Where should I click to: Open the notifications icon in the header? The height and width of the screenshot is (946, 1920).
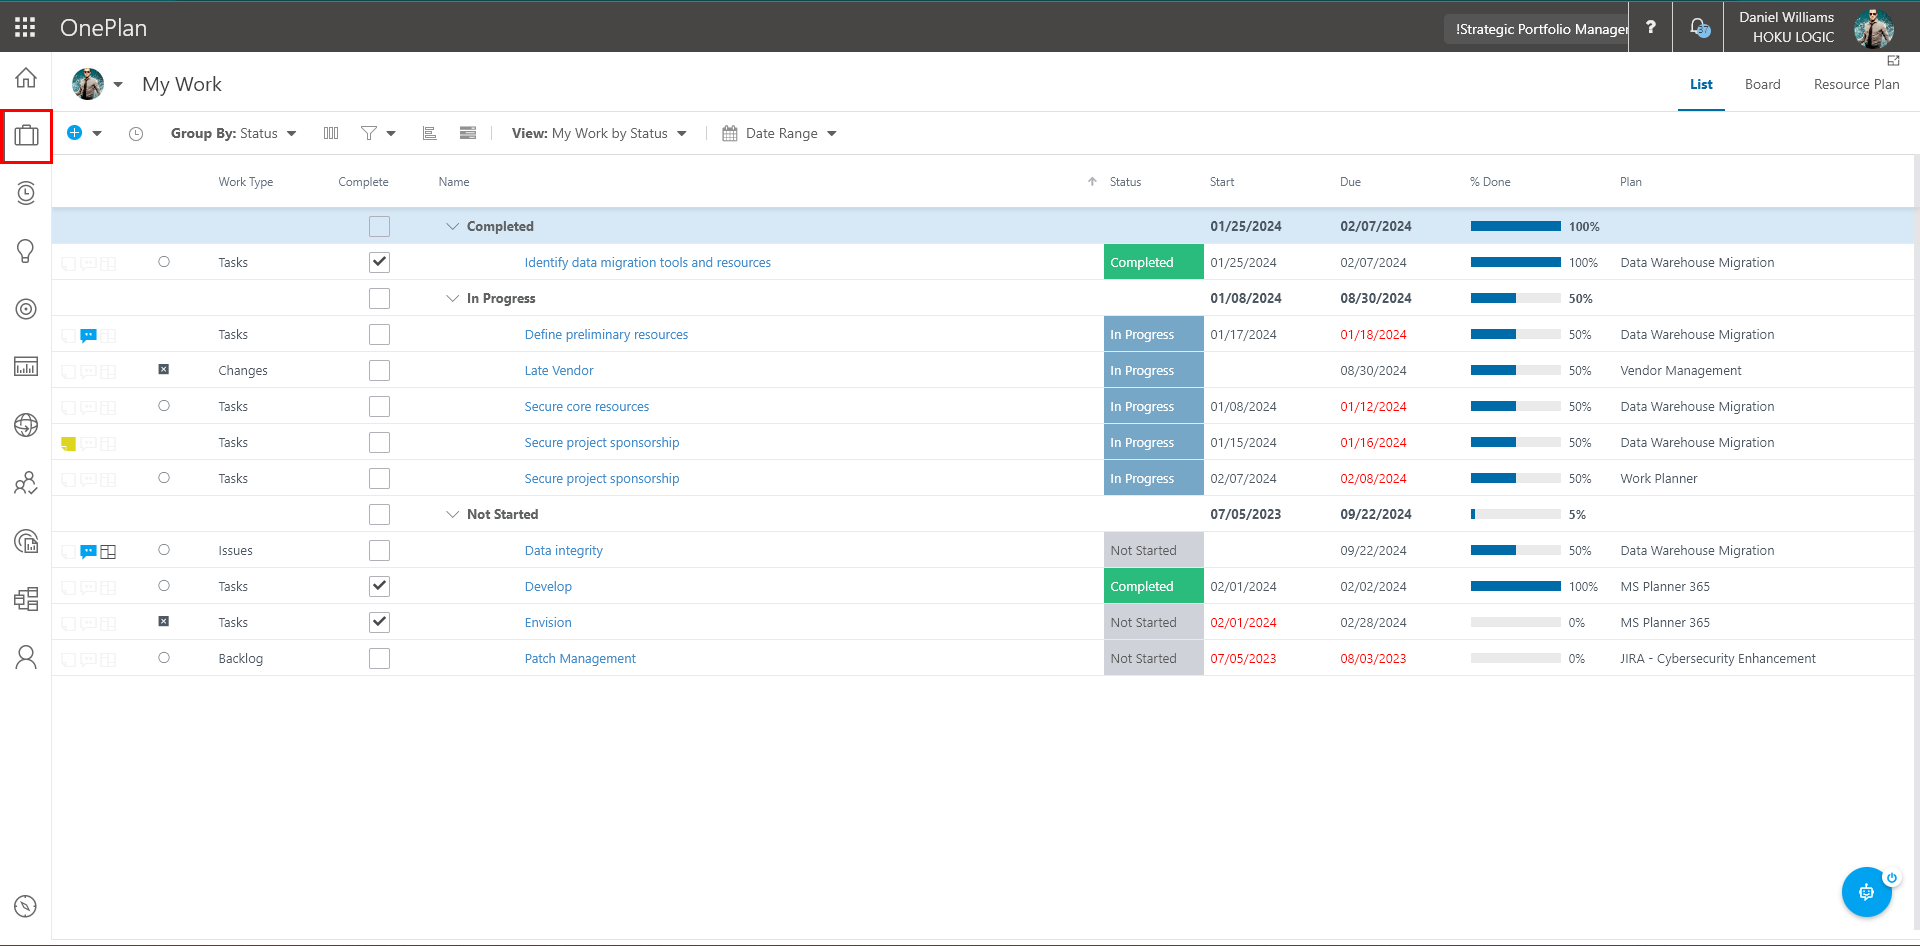click(x=1699, y=27)
